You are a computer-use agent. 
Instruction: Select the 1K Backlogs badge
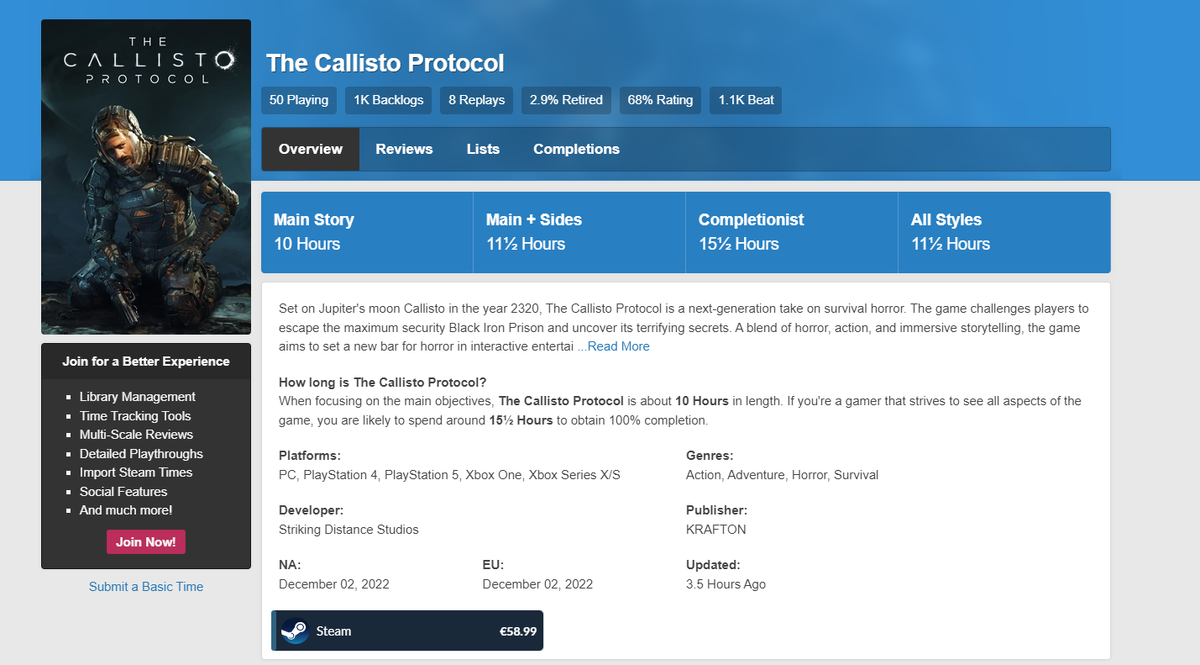coord(389,100)
